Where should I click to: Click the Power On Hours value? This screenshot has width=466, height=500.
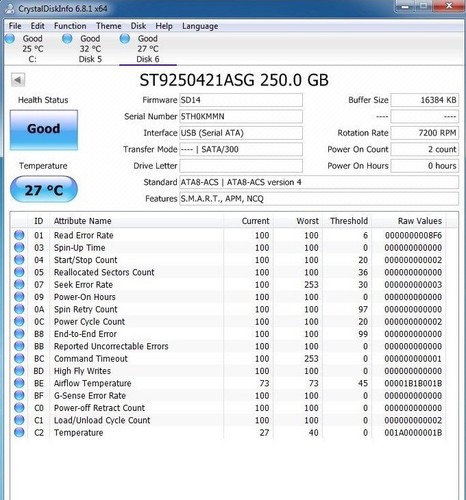point(424,166)
